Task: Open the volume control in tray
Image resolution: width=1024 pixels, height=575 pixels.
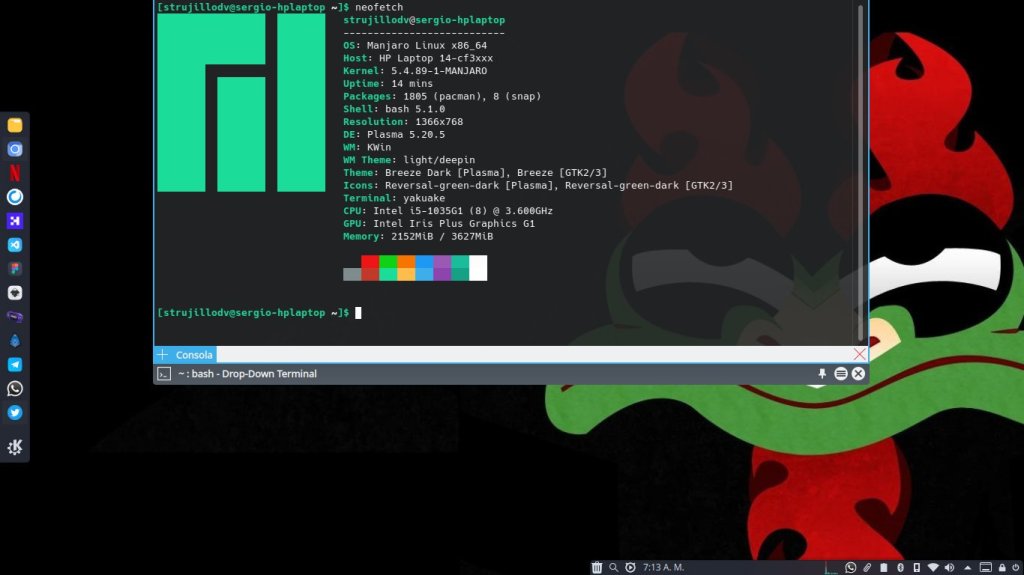Action: click(x=949, y=568)
